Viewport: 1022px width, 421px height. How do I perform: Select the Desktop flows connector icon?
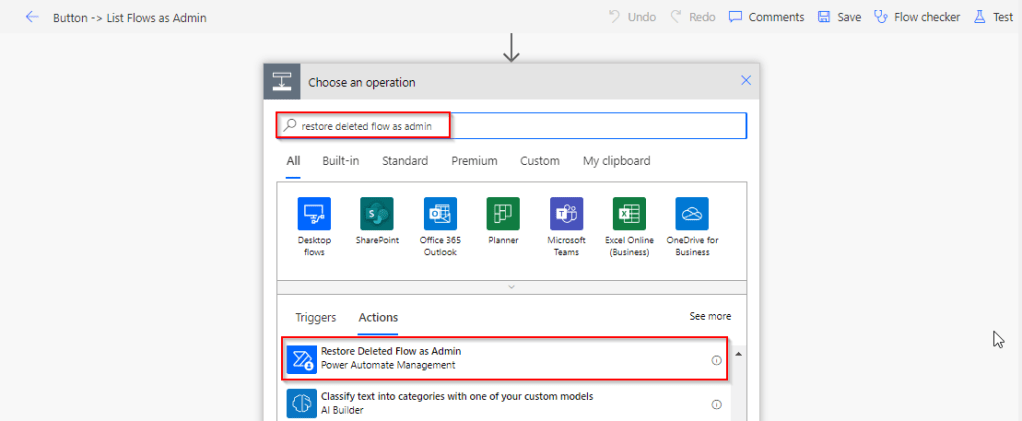[x=314, y=214]
